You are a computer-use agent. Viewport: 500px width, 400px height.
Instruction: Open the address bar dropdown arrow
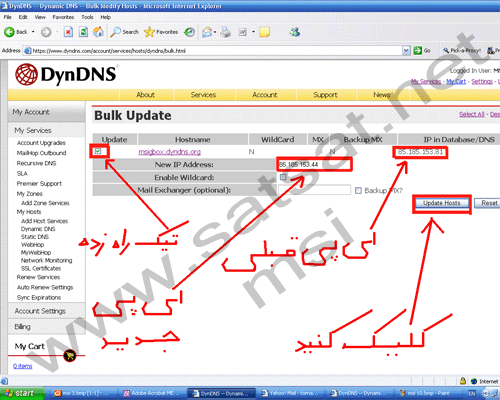tap(406, 51)
